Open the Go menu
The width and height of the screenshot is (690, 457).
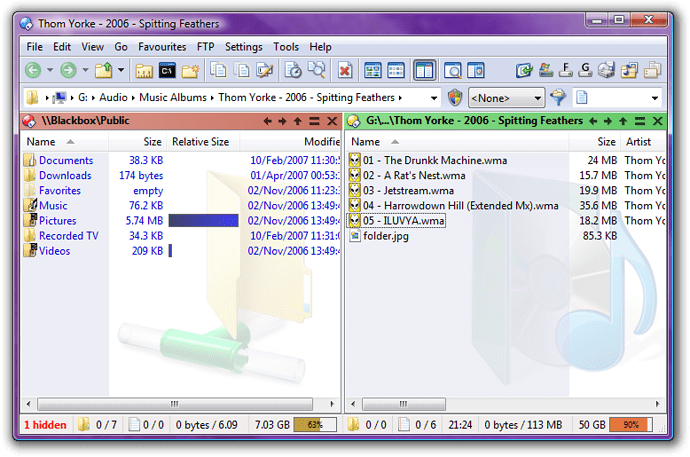click(121, 47)
